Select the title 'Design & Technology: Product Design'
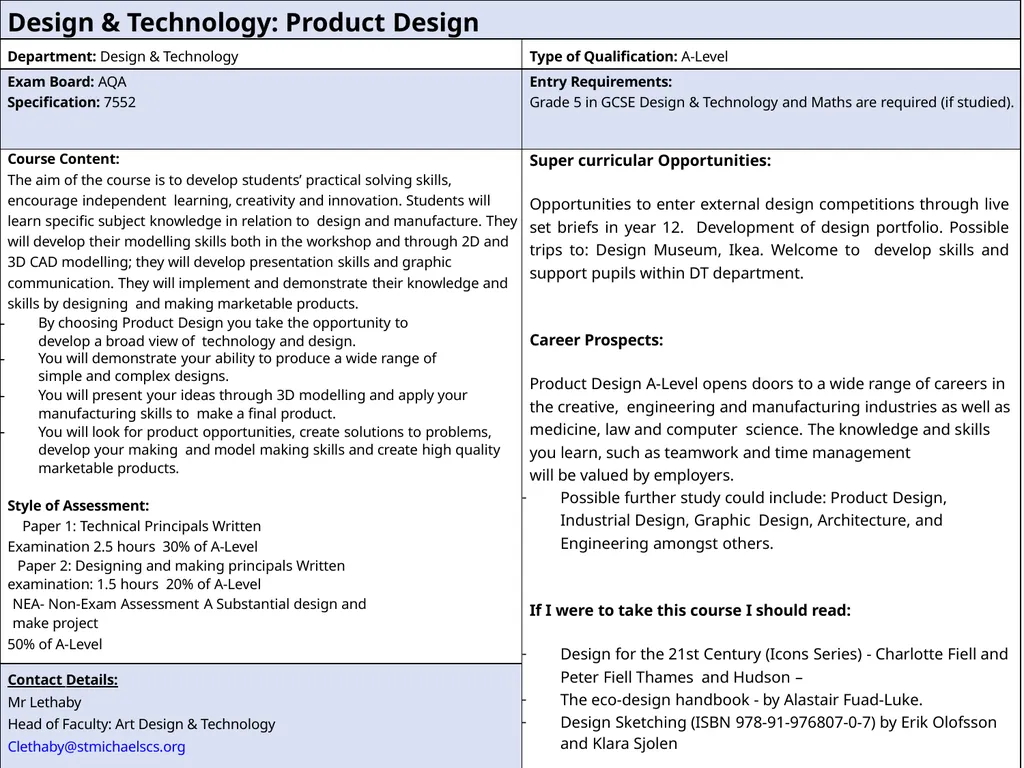The image size is (1024, 768). click(x=243, y=22)
